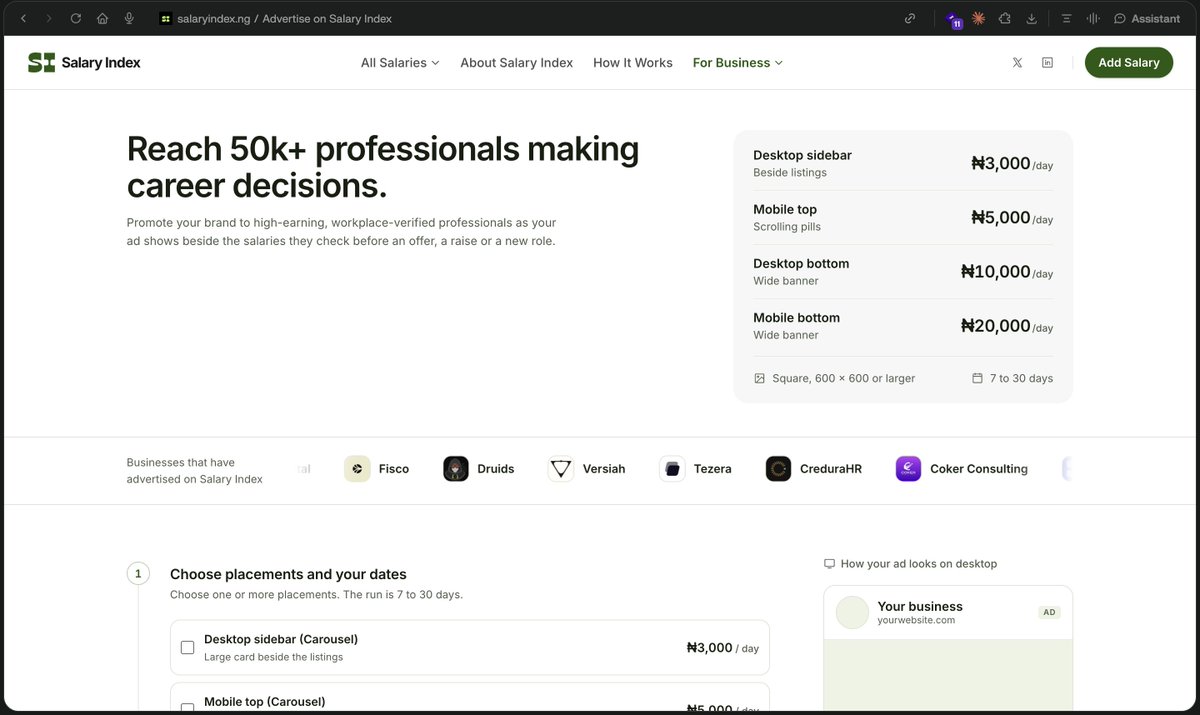This screenshot has height=715, width=1200.
Task: Click the monitor icon beside How your ad looks
Action: point(829,564)
